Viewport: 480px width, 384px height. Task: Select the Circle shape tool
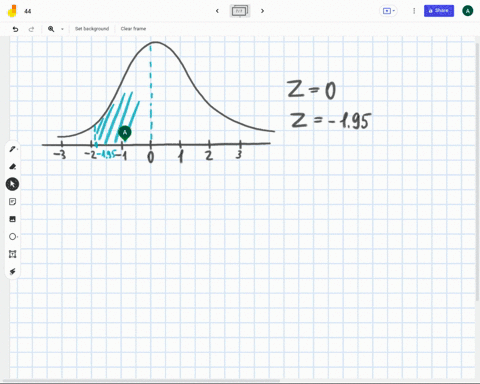tap(12, 237)
